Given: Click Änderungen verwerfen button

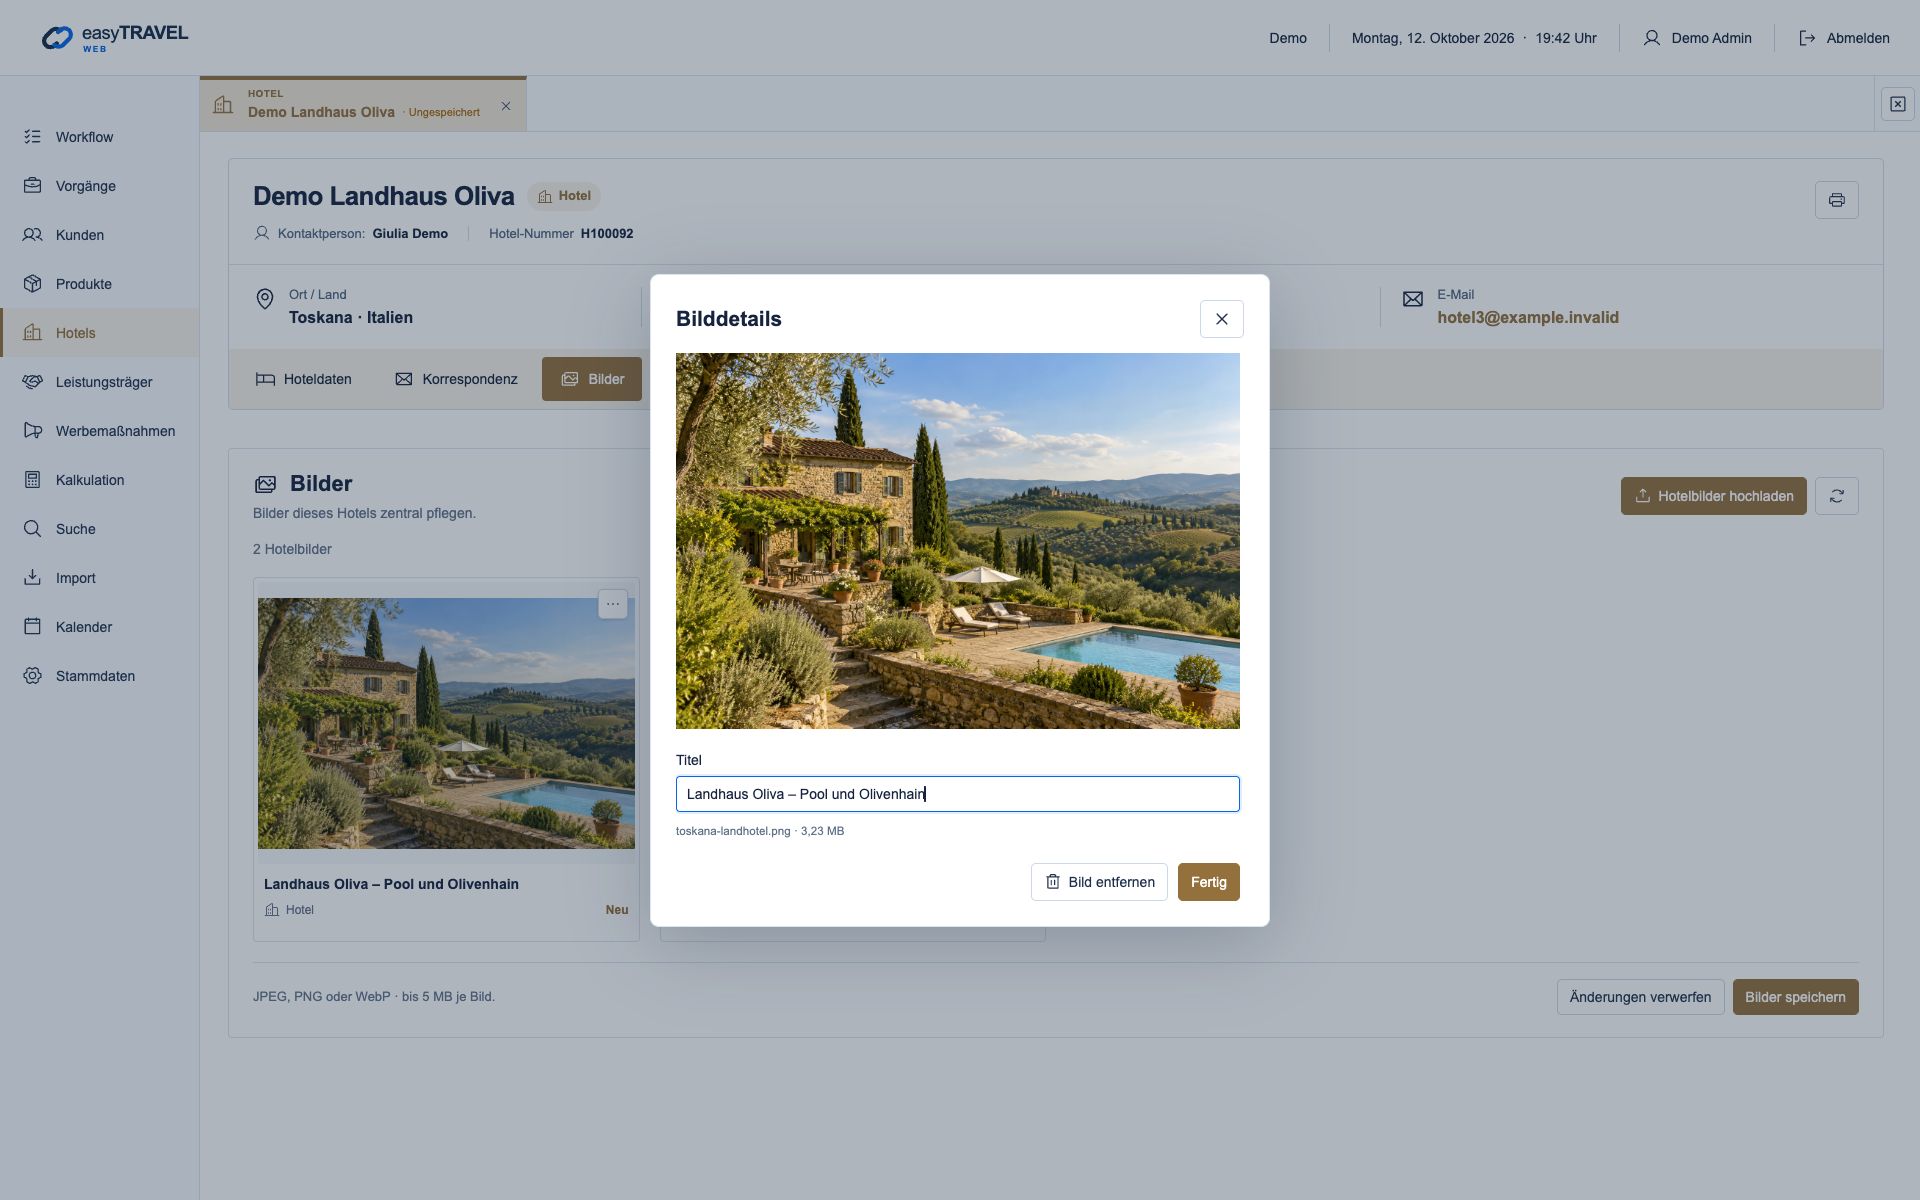Looking at the screenshot, I should coord(1640,997).
